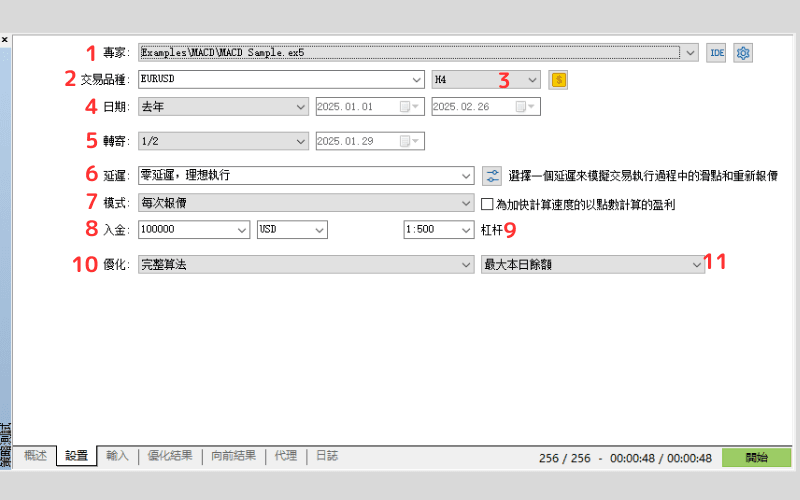Viewport: 800px width, 500px height.
Task: Switch to the 優化結果 tab
Action: [x=170, y=456]
